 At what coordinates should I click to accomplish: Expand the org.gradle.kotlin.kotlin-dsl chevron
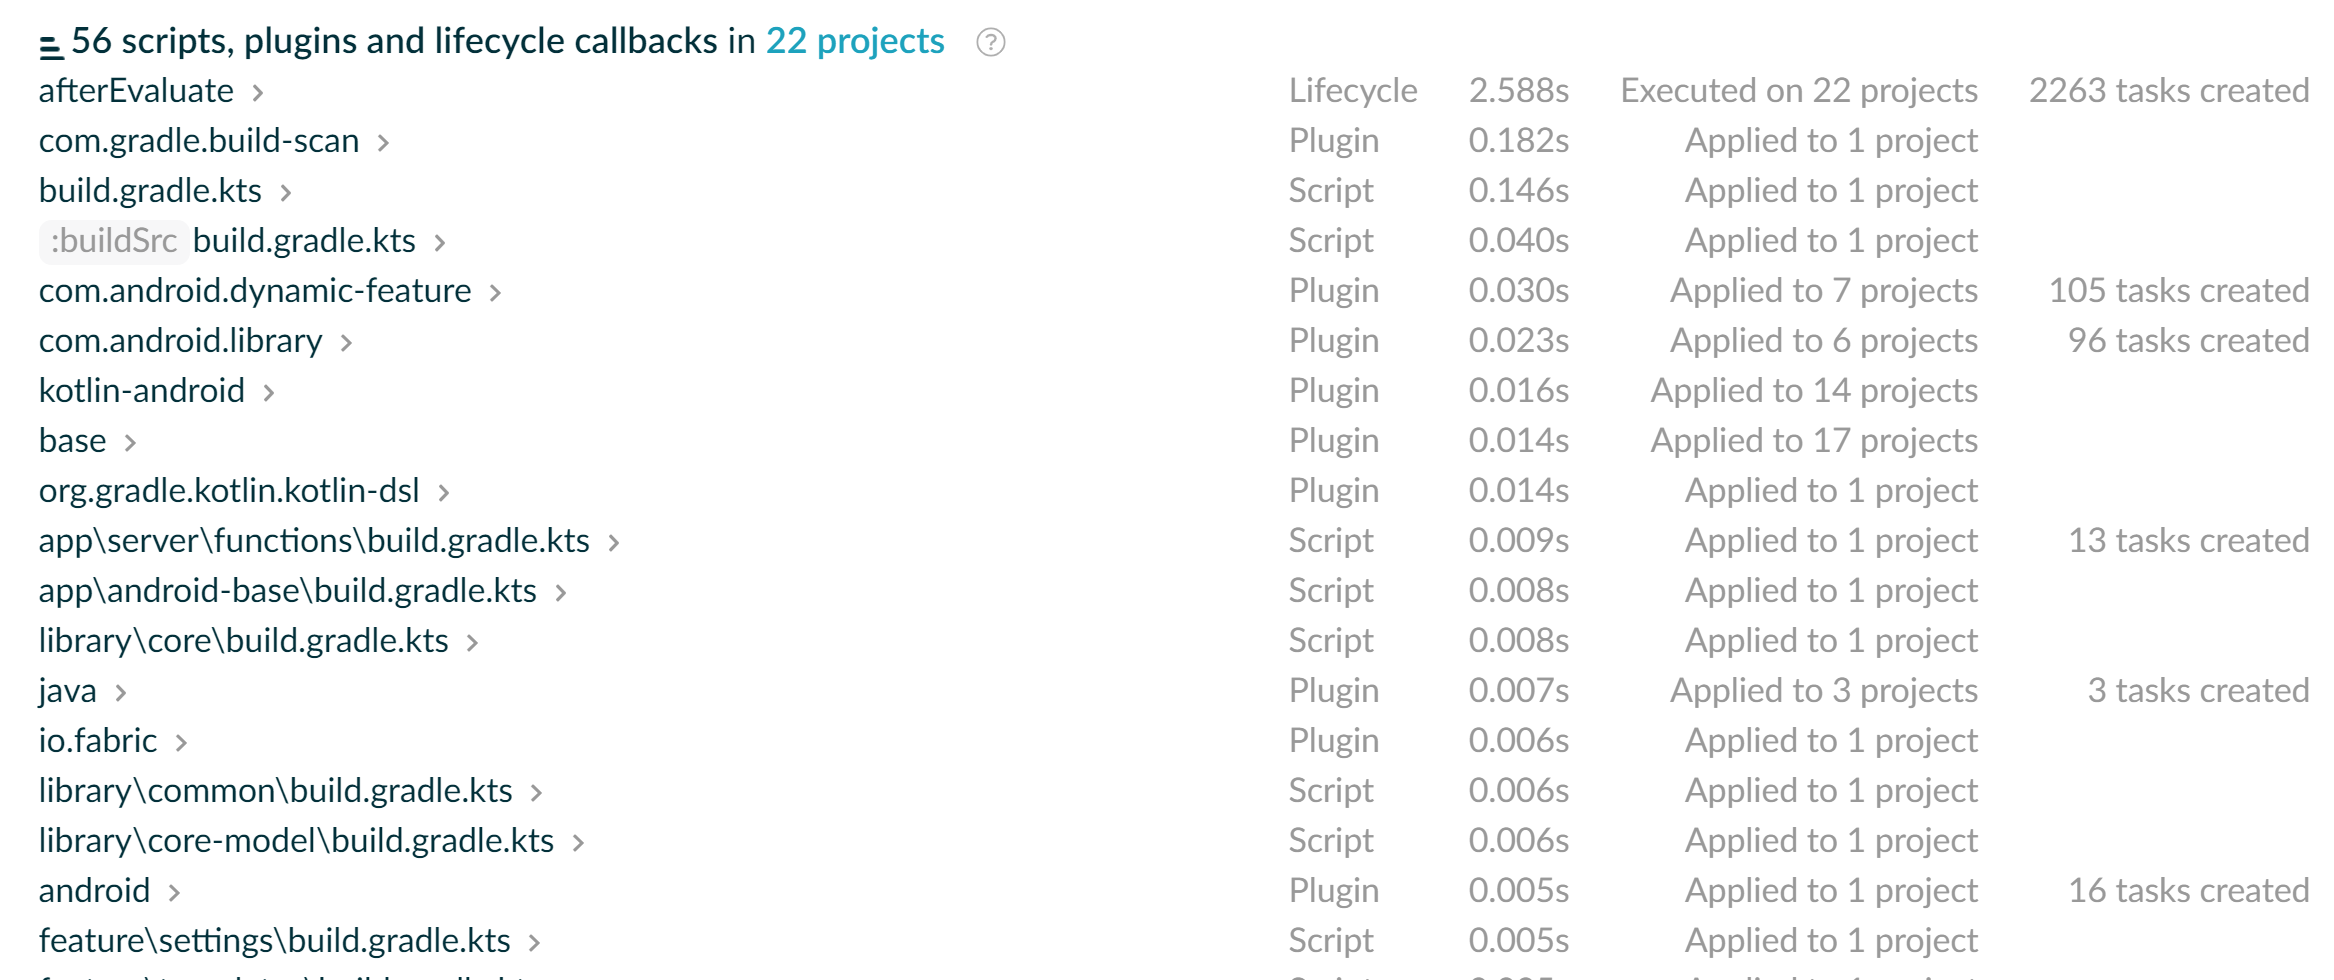pos(444,493)
